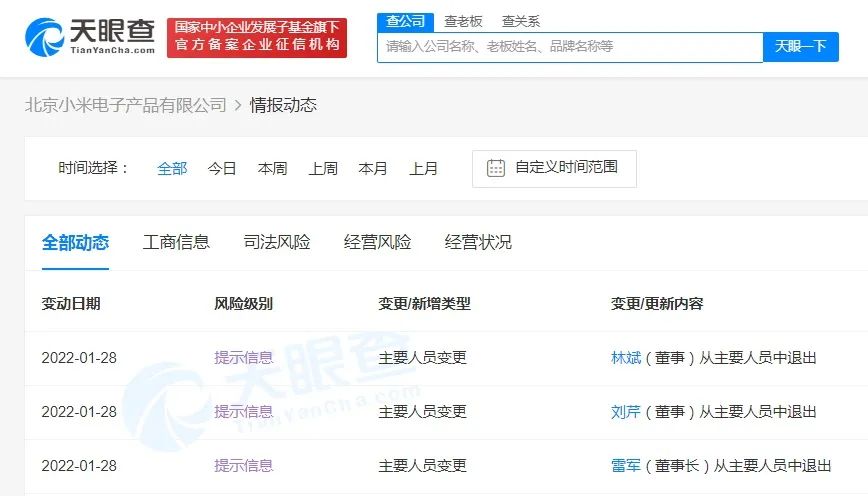Screen dimensions: 868x496
Task: Switch to the 经营状况 tab
Action: point(478,242)
